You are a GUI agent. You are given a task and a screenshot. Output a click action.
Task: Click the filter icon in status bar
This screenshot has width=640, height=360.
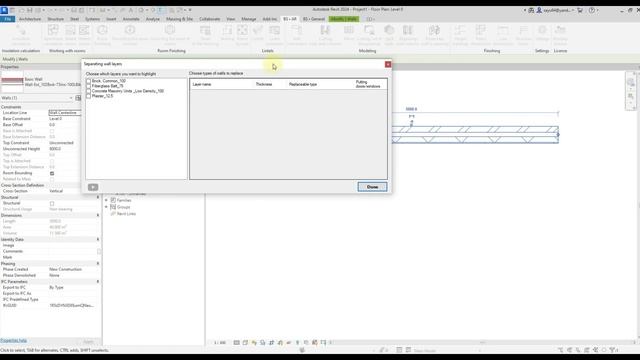coord(613,350)
